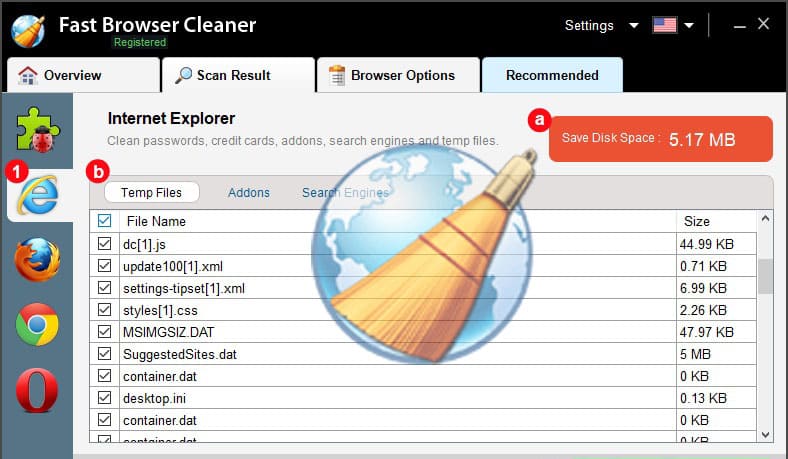Image resolution: width=788 pixels, height=459 pixels.
Task: Close the Fast Browser Cleaner window
Action: pyautogui.click(x=763, y=24)
